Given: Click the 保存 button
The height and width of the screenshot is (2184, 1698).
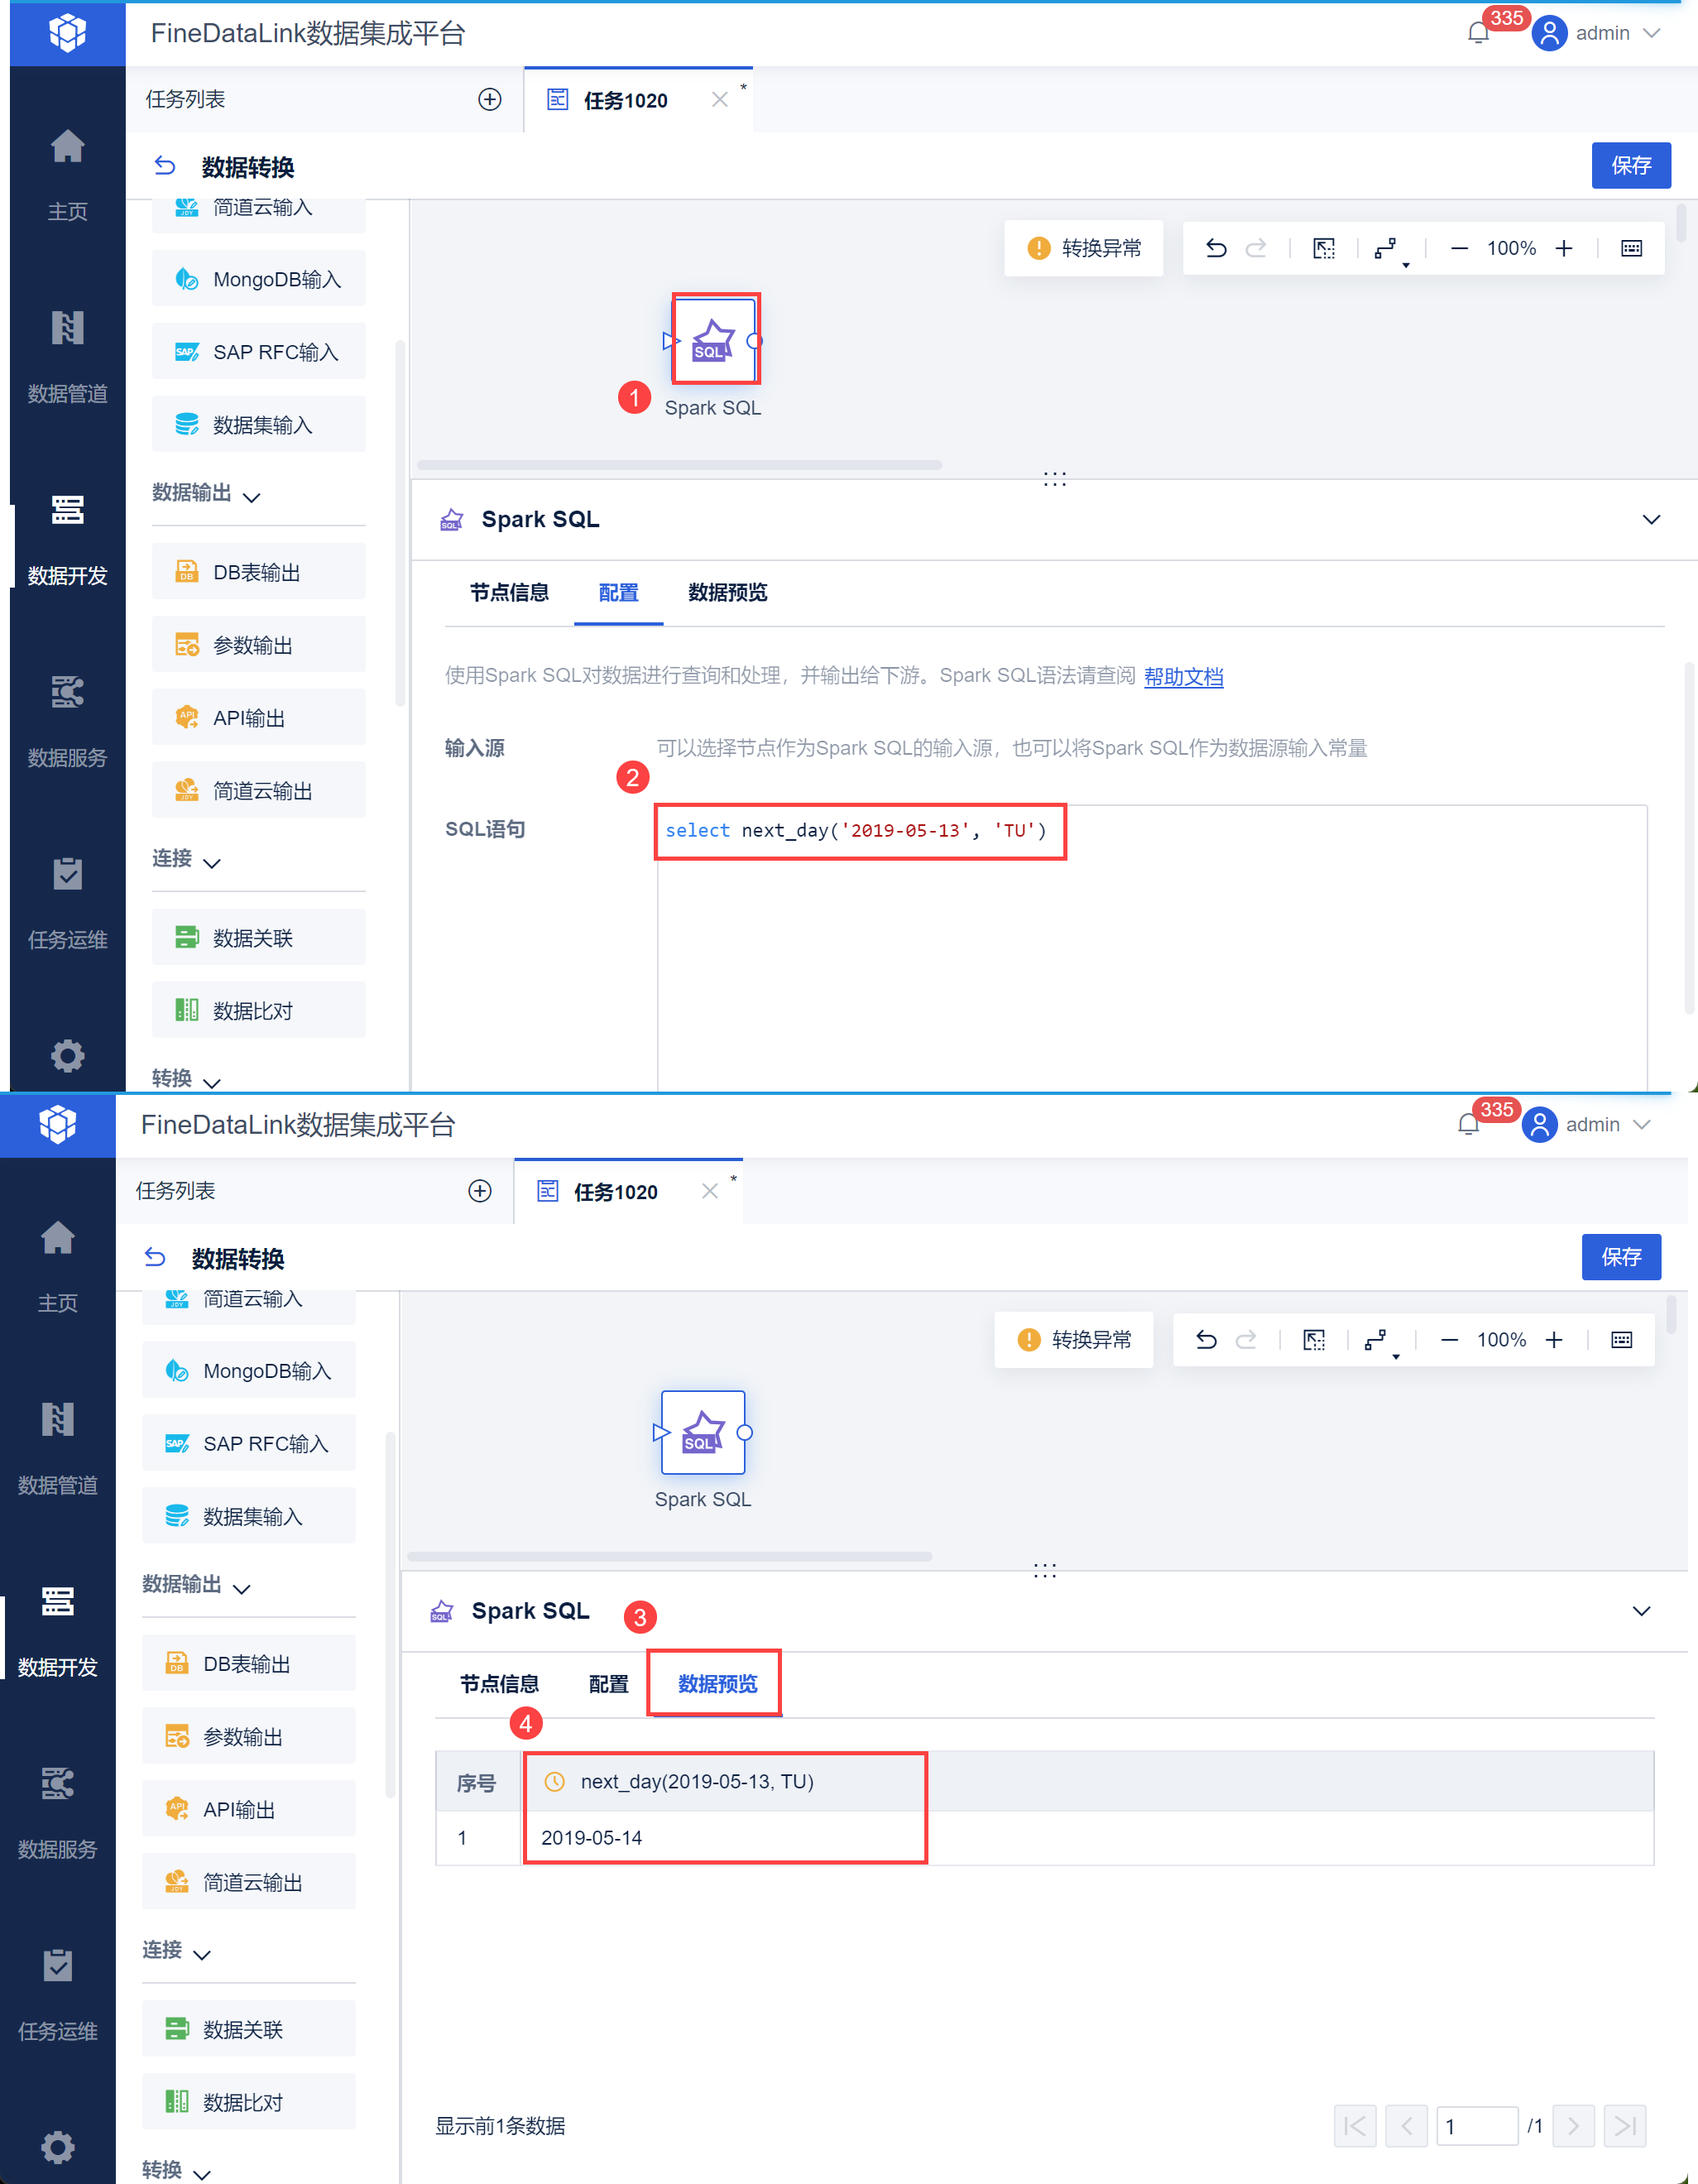Looking at the screenshot, I should click(x=1630, y=165).
